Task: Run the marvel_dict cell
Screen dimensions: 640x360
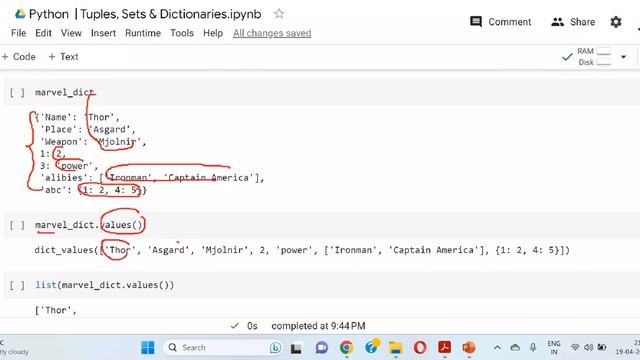Action: 17,93
